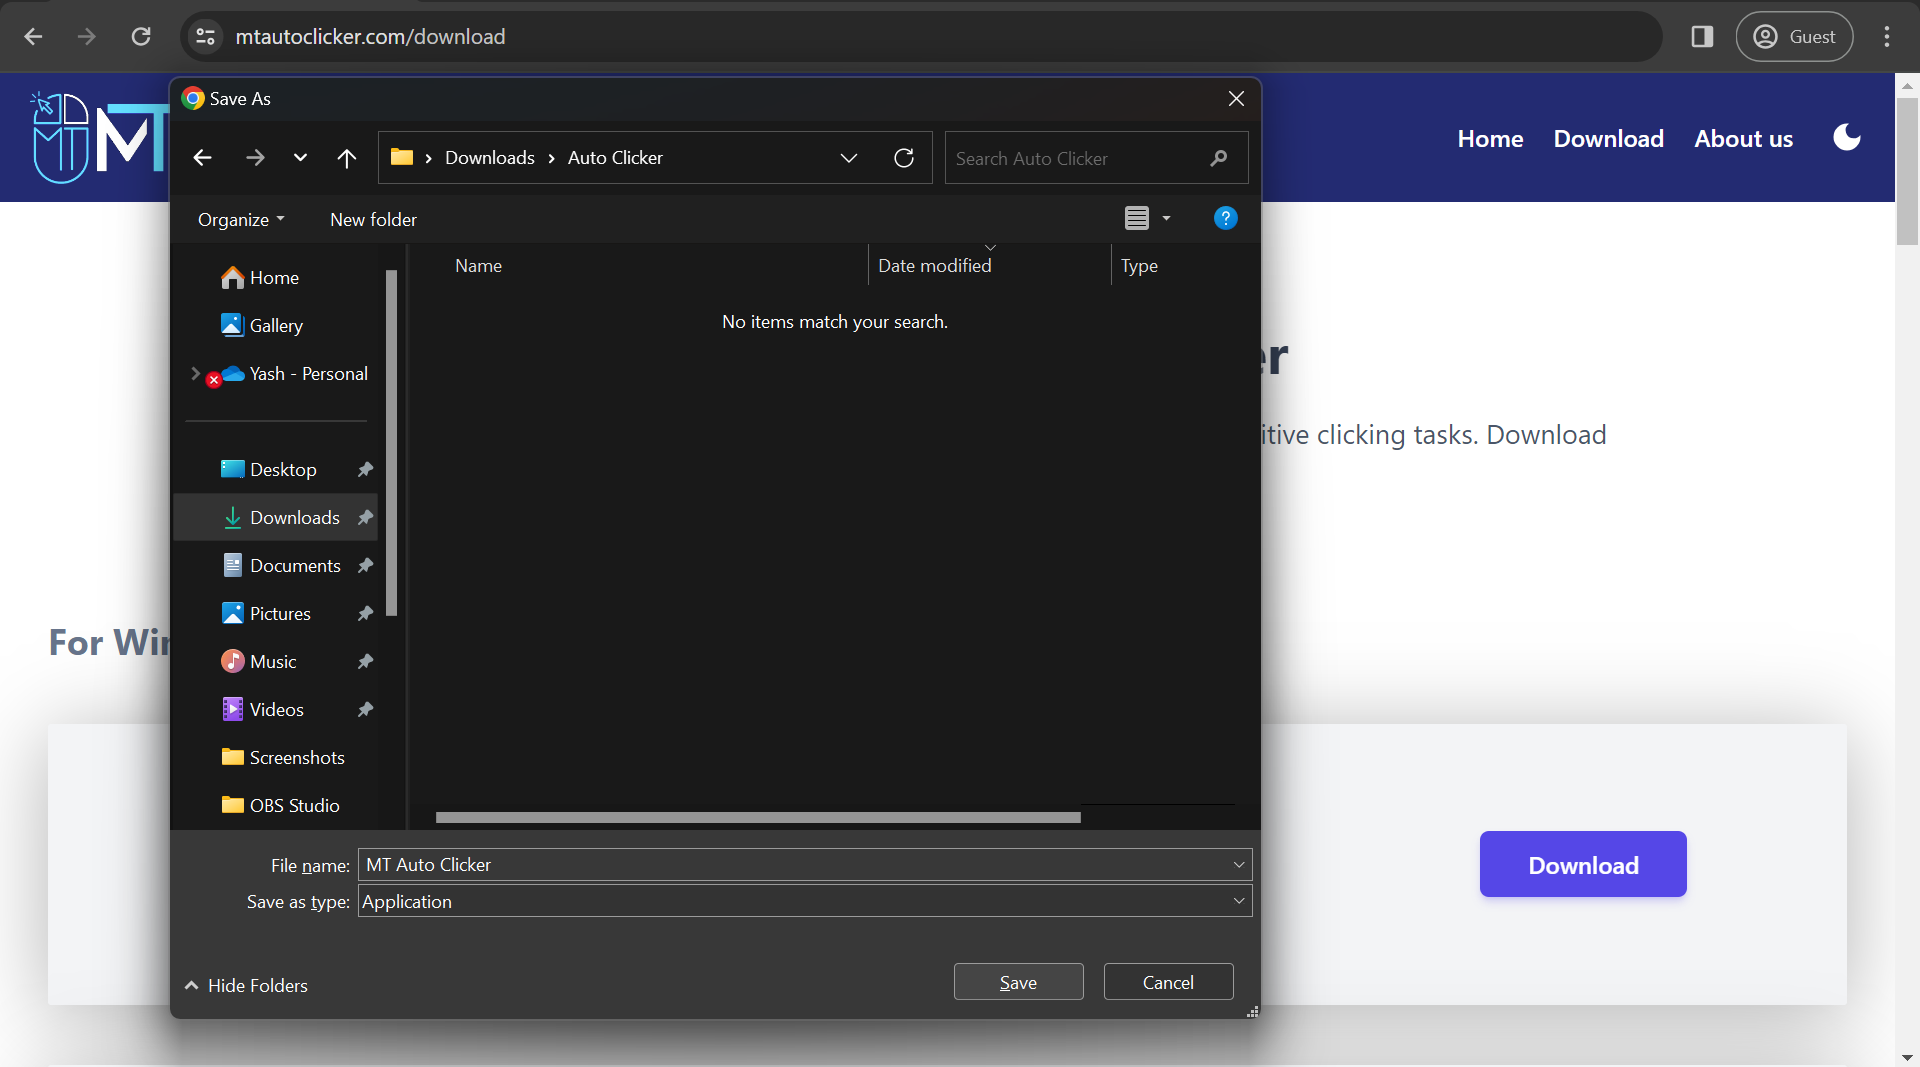This screenshot has height=1067, width=1920.
Task: Close the Save As dialog
Action: (1236, 98)
